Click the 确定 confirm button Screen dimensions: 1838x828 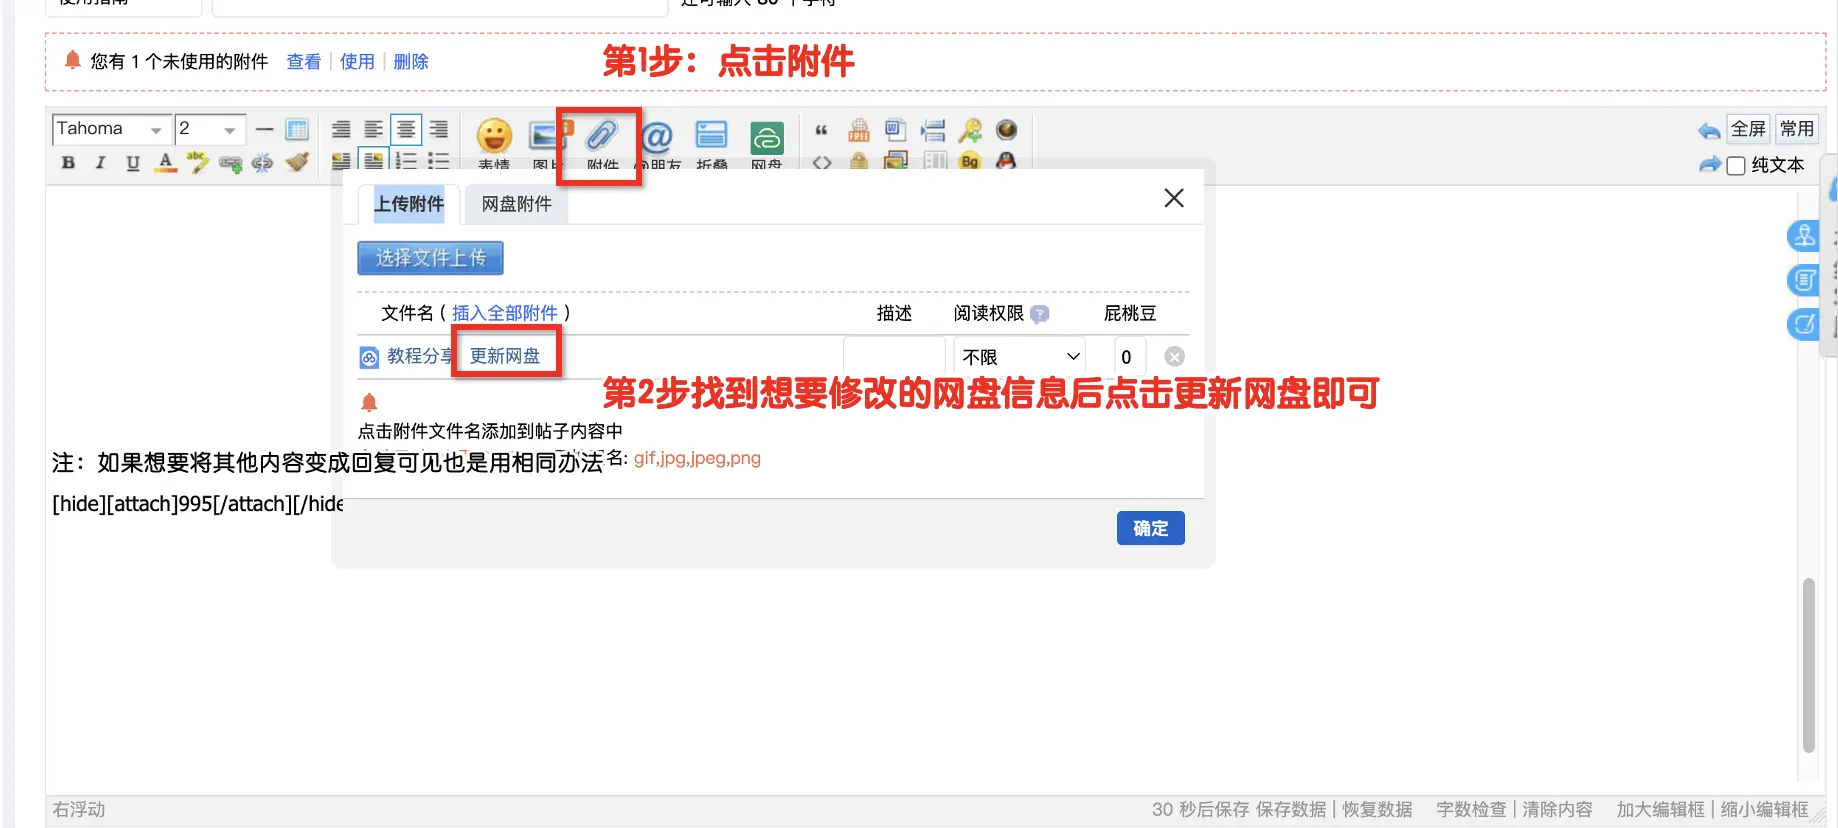click(x=1151, y=528)
